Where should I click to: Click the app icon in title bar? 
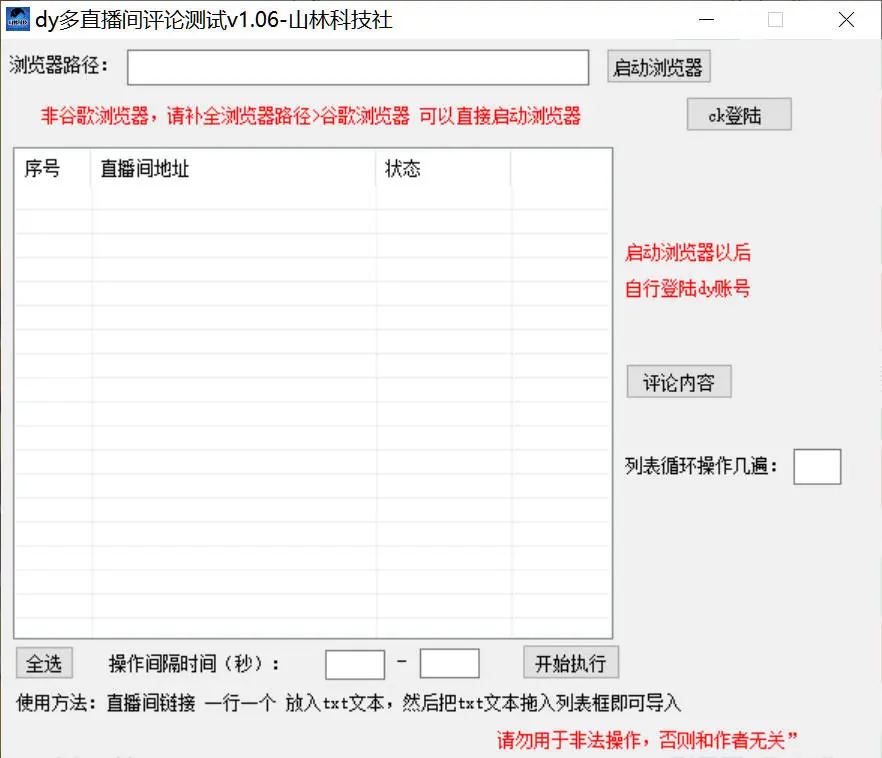17,19
